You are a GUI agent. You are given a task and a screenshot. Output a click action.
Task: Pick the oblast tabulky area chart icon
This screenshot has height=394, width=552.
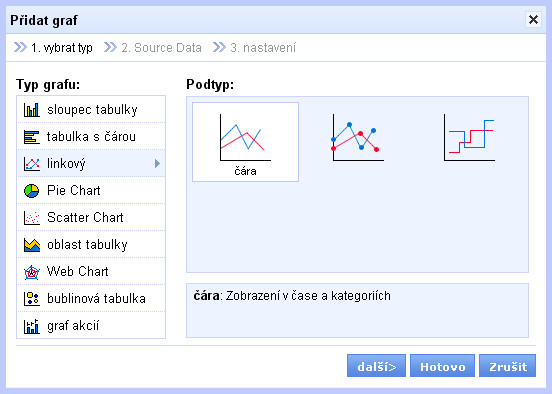(x=32, y=245)
